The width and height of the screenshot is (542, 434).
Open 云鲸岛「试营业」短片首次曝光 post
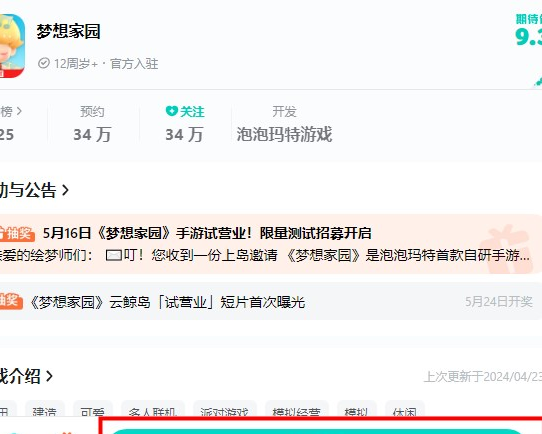pyautogui.click(x=168, y=302)
